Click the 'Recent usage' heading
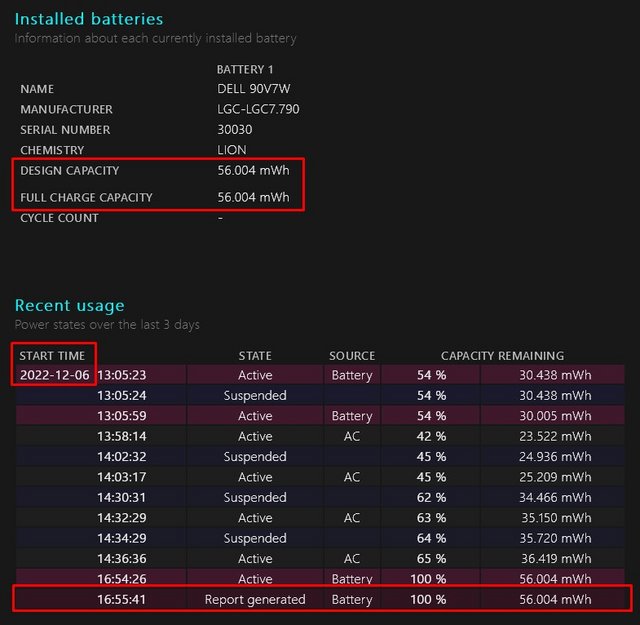This screenshot has width=640, height=625. (x=70, y=305)
